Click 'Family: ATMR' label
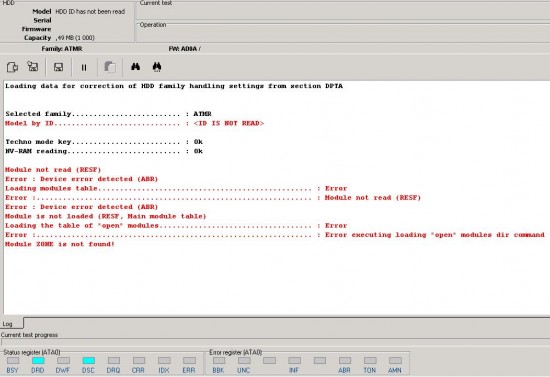Viewport: 550px width, 377px height. tap(62, 49)
